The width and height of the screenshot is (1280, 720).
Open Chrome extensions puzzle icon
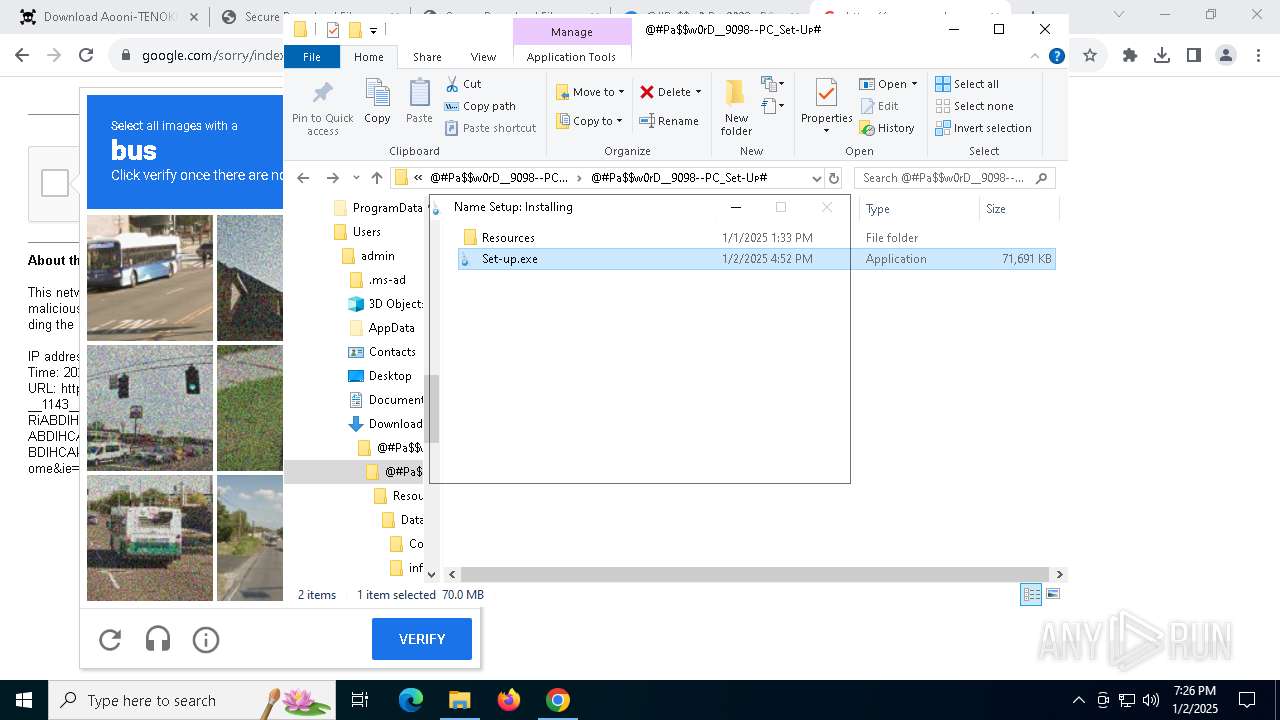click(1130, 56)
